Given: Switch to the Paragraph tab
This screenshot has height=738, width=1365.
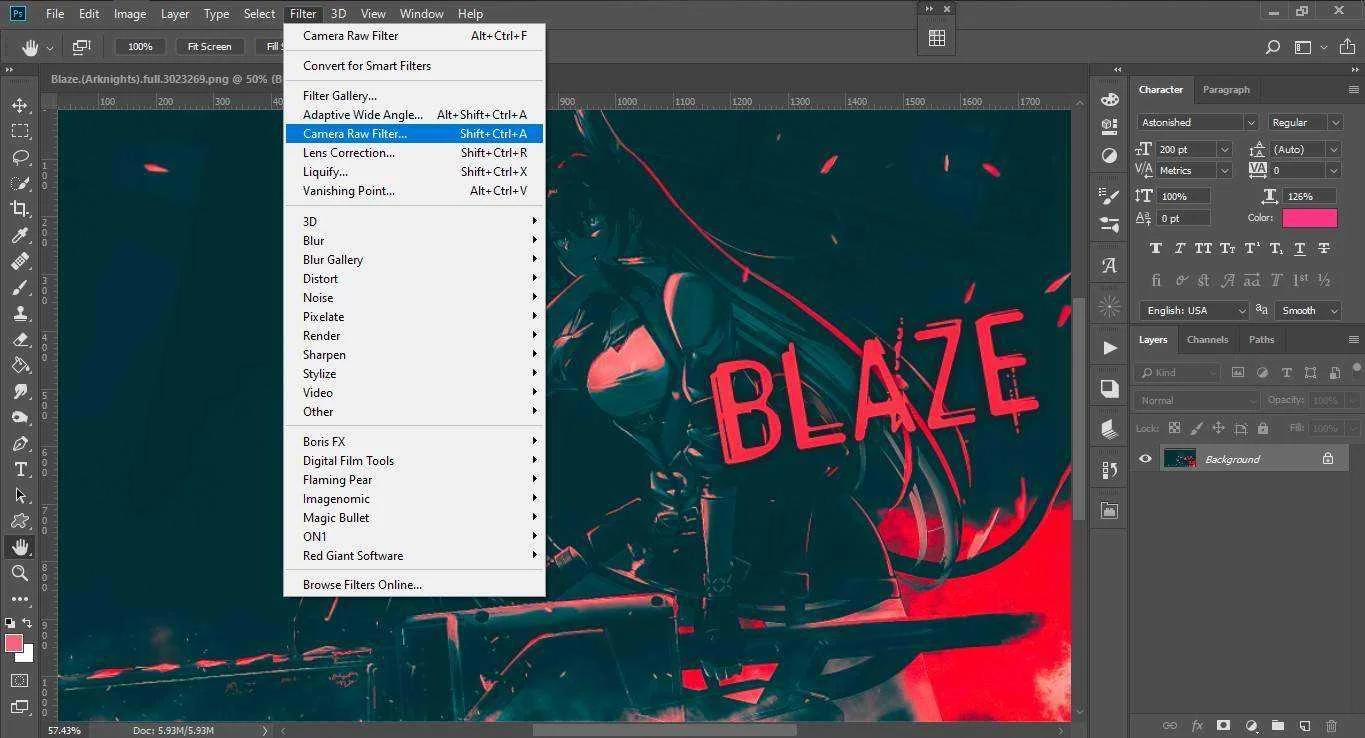Looking at the screenshot, I should (1226, 89).
